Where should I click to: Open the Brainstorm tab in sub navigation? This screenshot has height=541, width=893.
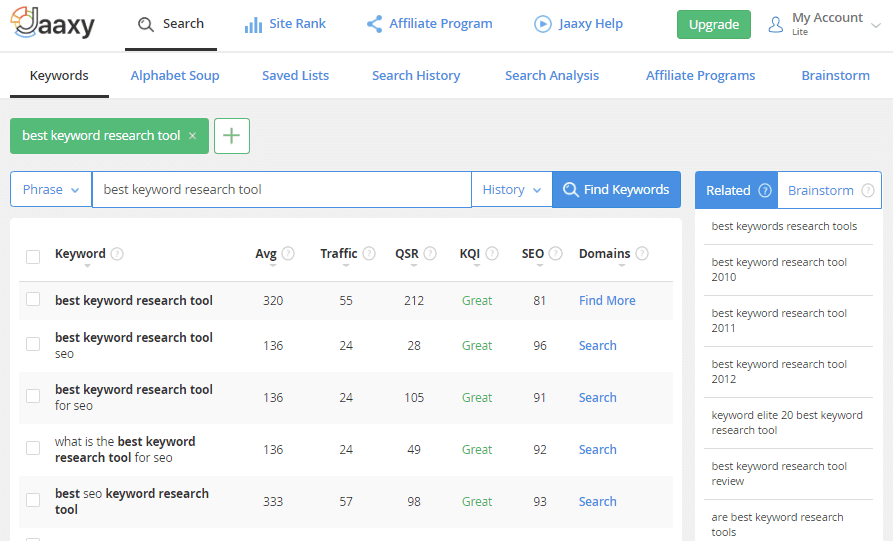835,76
